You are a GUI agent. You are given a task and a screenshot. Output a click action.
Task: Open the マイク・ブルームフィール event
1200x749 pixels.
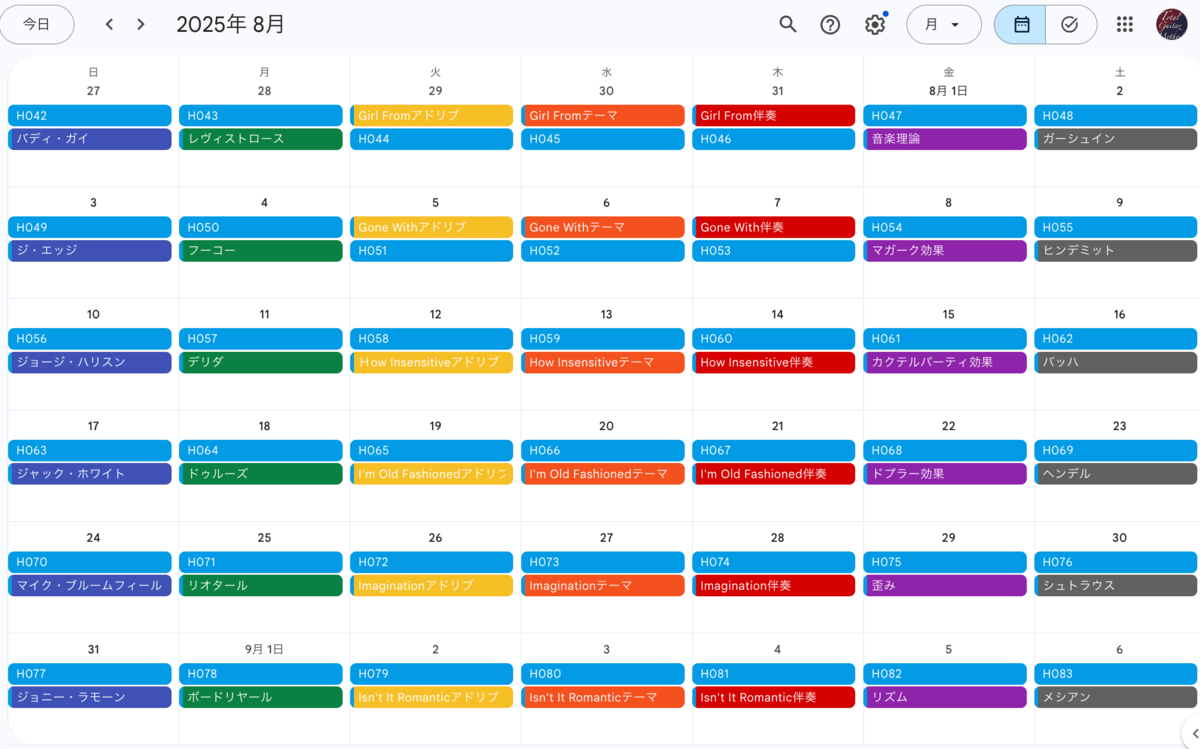click(90, 586)
